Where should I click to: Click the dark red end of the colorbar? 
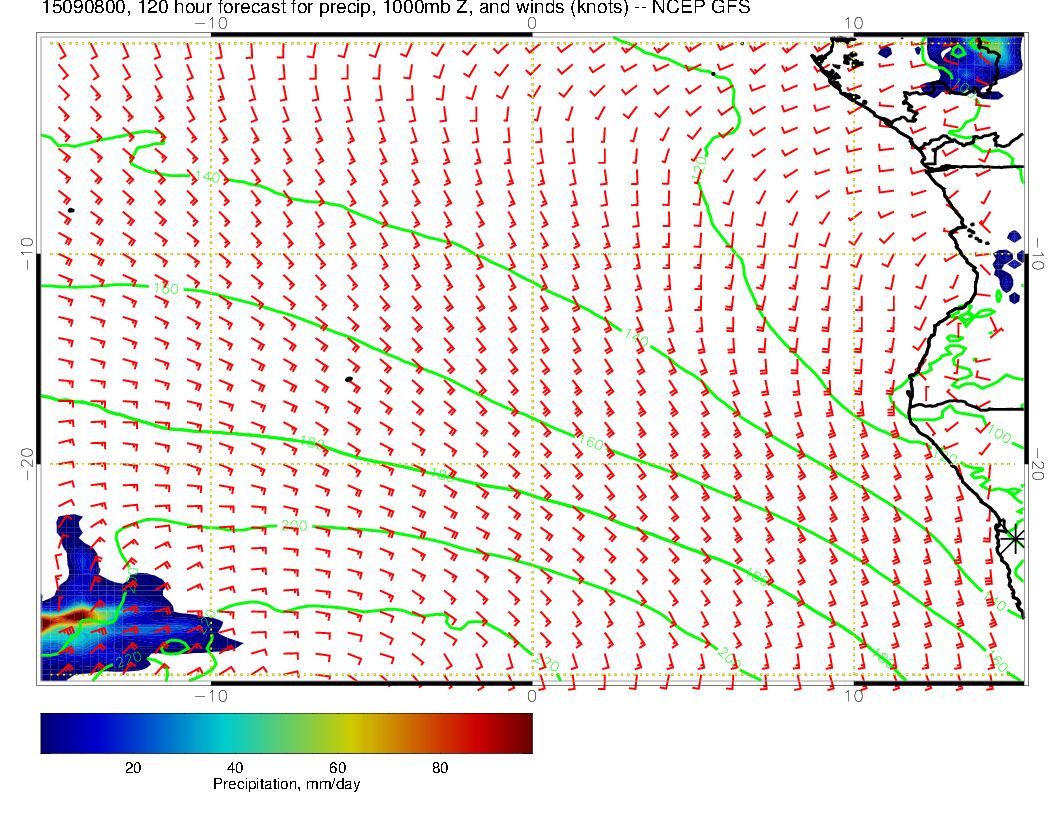[520, 732]
